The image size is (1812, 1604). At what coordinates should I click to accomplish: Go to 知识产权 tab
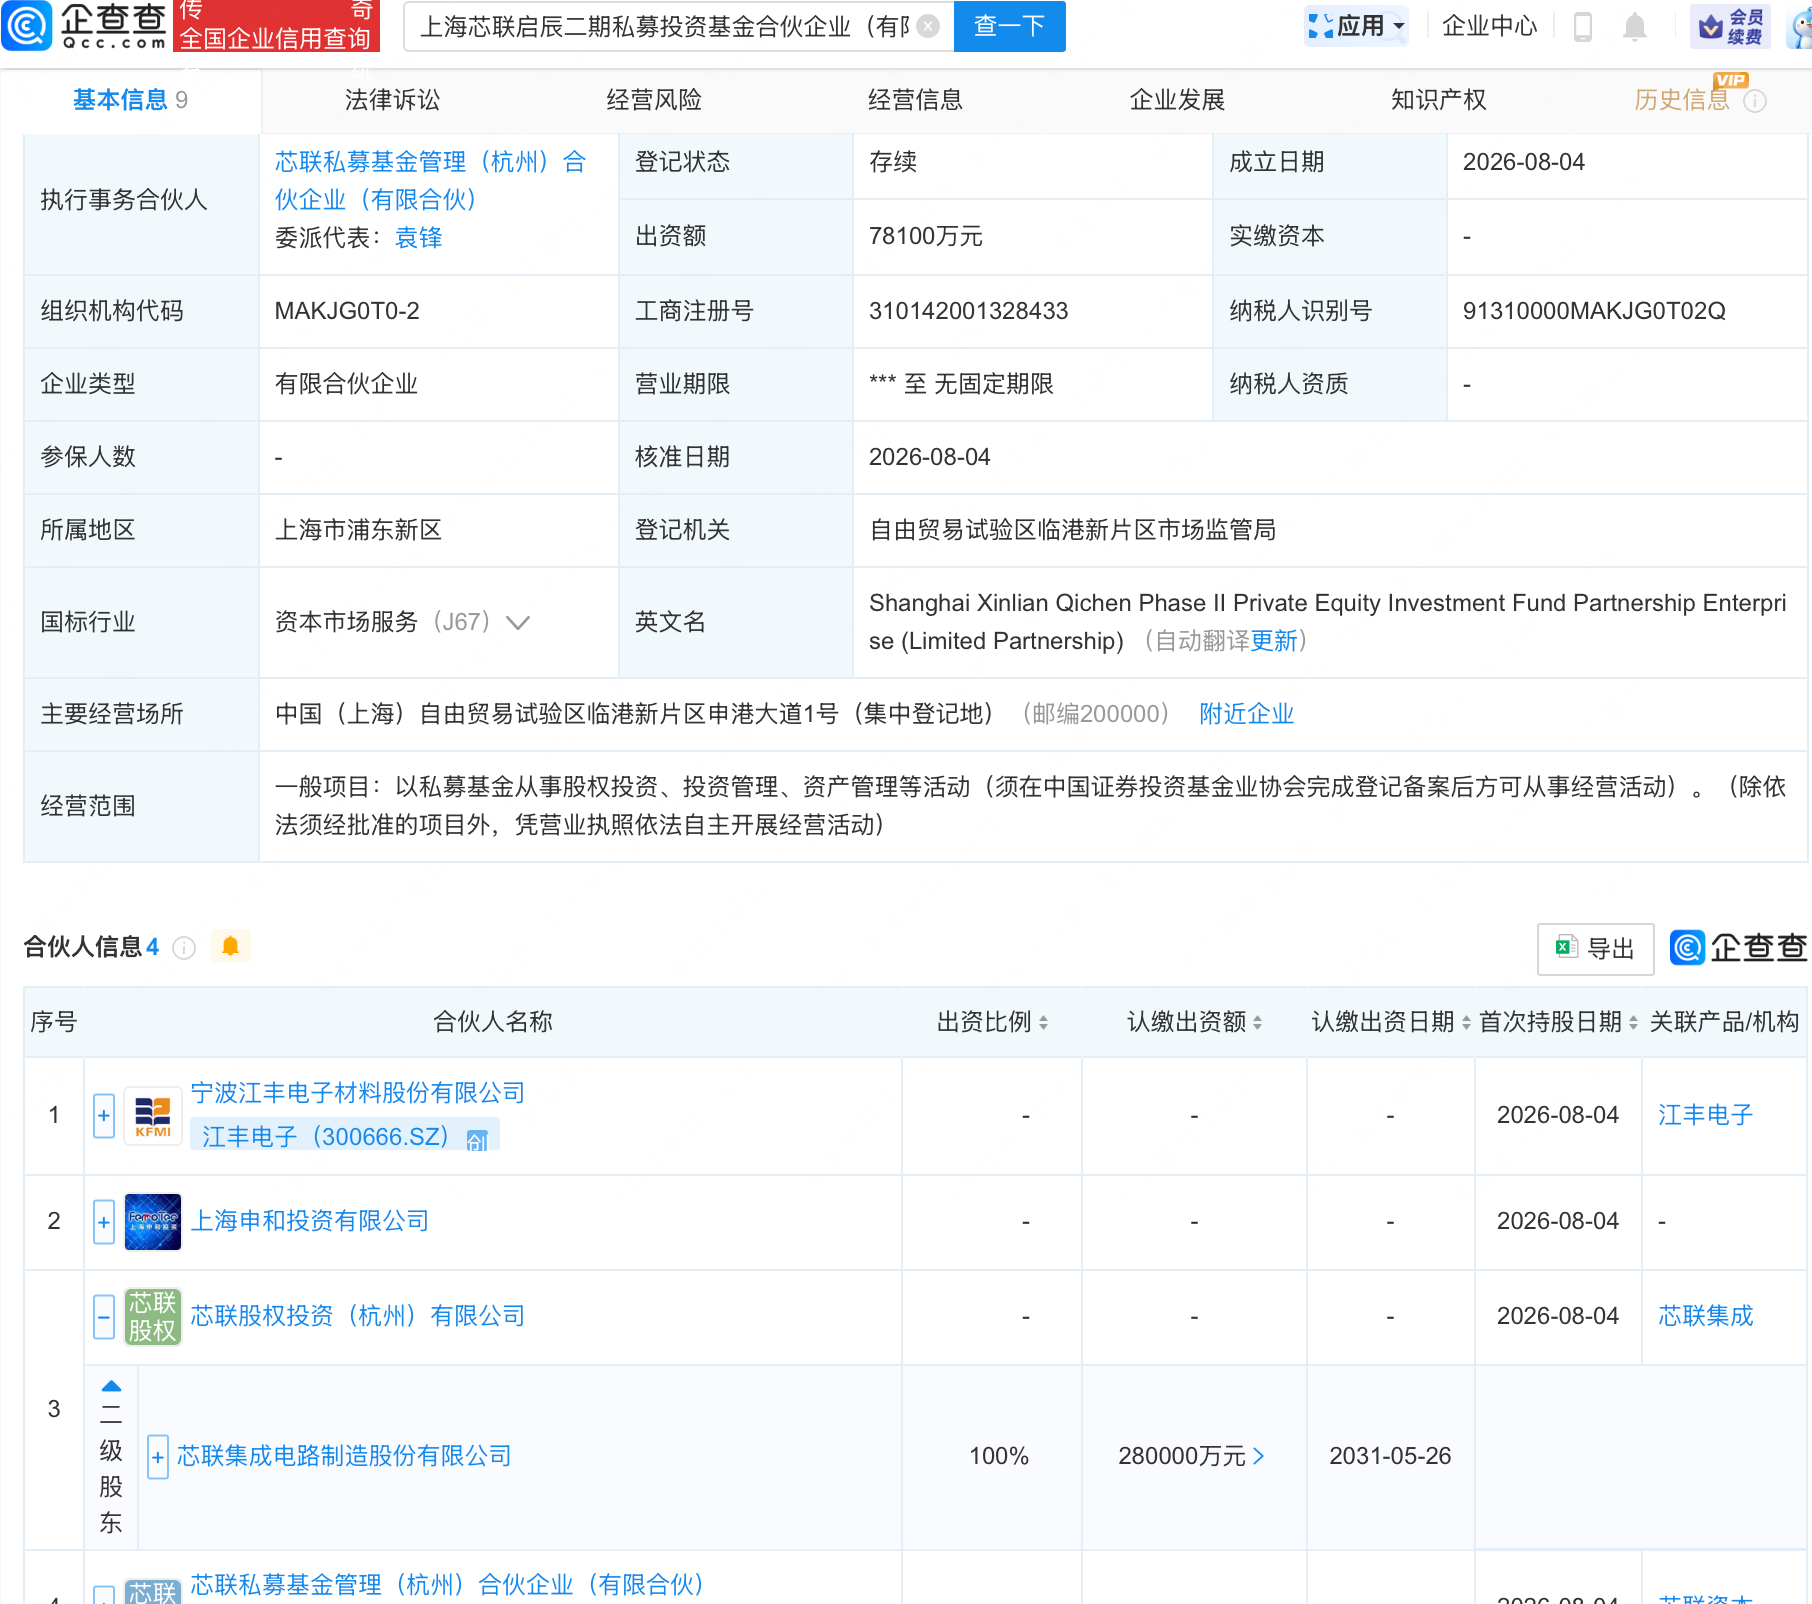point(1438,100)
